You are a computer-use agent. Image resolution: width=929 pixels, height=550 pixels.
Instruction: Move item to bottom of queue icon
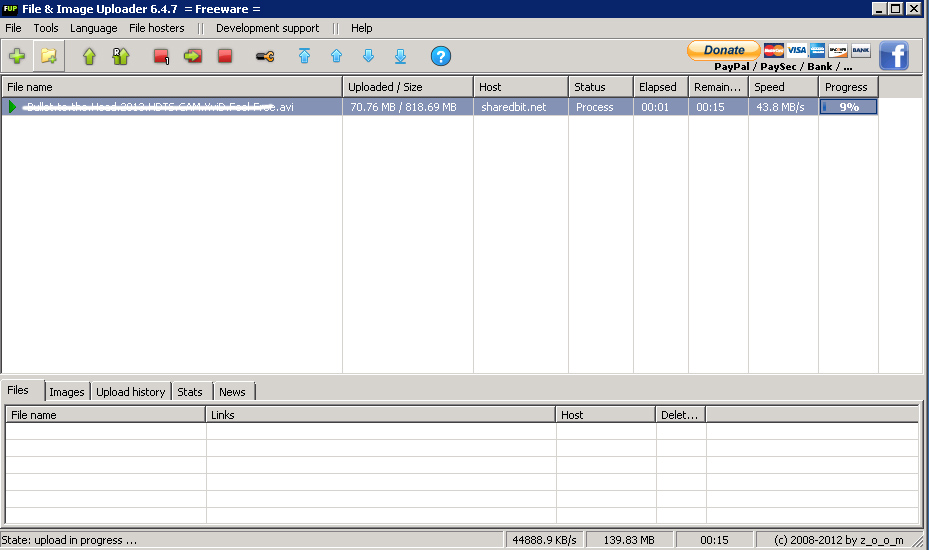400,56
